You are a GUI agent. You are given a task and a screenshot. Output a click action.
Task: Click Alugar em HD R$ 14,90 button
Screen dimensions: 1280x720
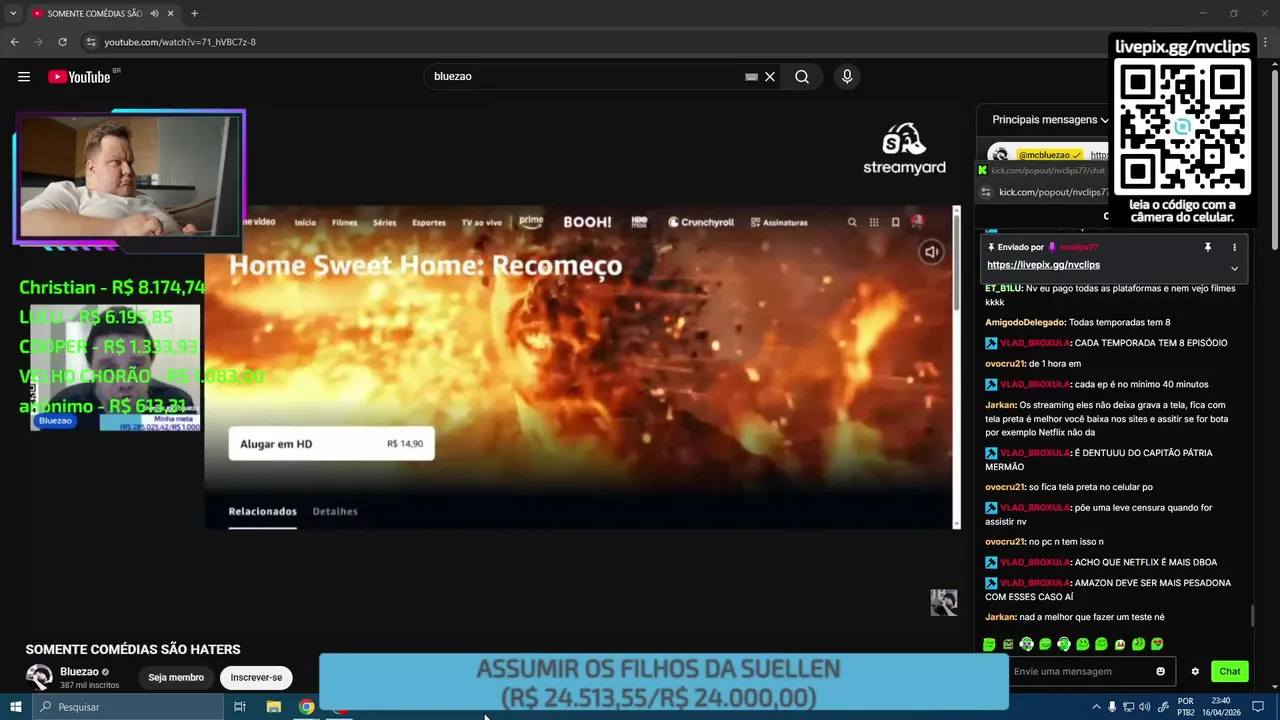331,444
